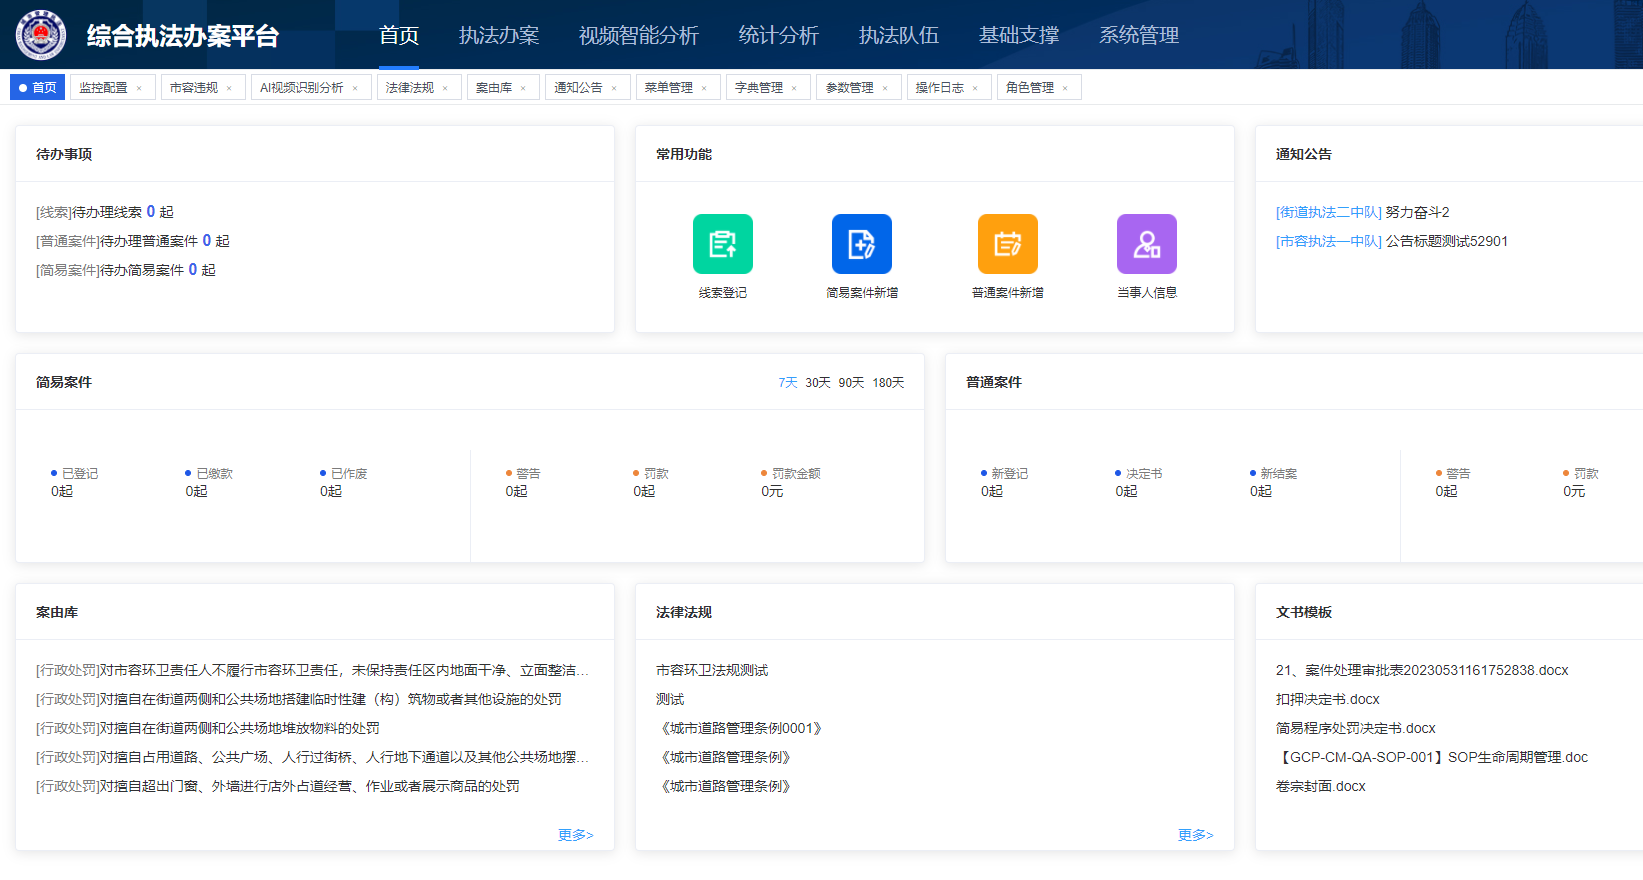Select the 7天 range for 简易案件

coord(788,383)
